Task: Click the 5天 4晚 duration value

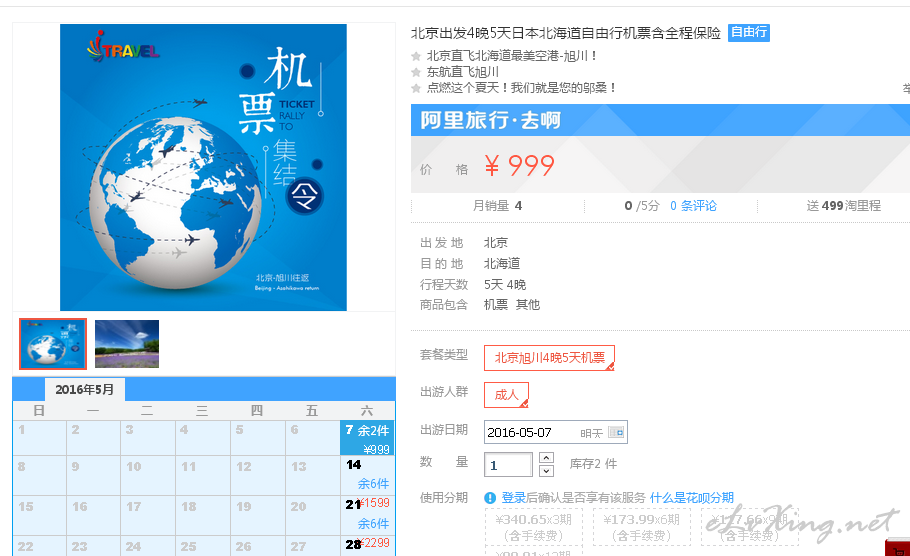Action: click(x=505, y=284)
